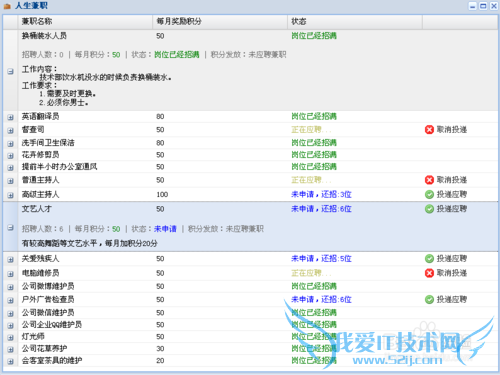Click the 30 points value for 公司花草养护
500x375 pixels.
[x=160, y=349]
